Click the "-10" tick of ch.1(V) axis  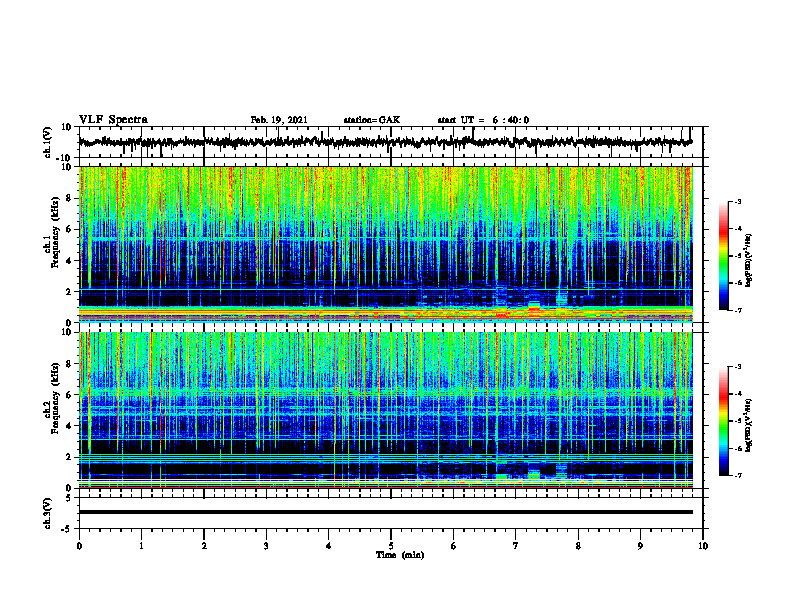point(65,159)
